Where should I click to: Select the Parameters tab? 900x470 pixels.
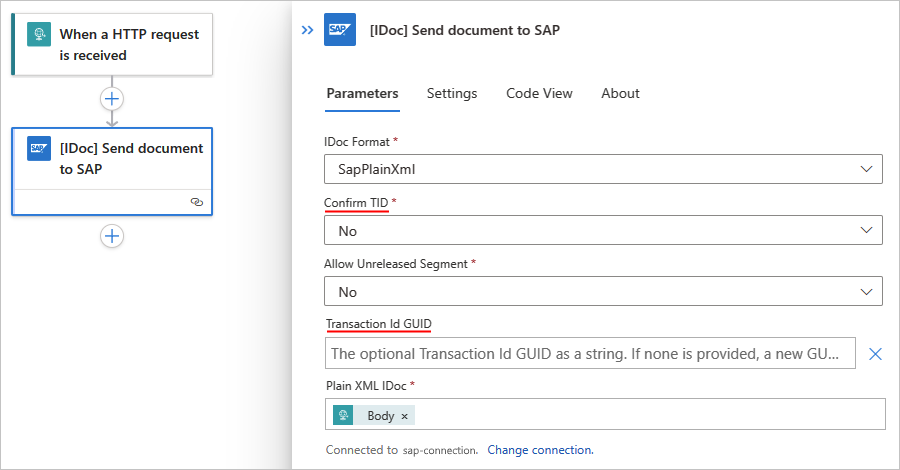click(x=362, y=93)
